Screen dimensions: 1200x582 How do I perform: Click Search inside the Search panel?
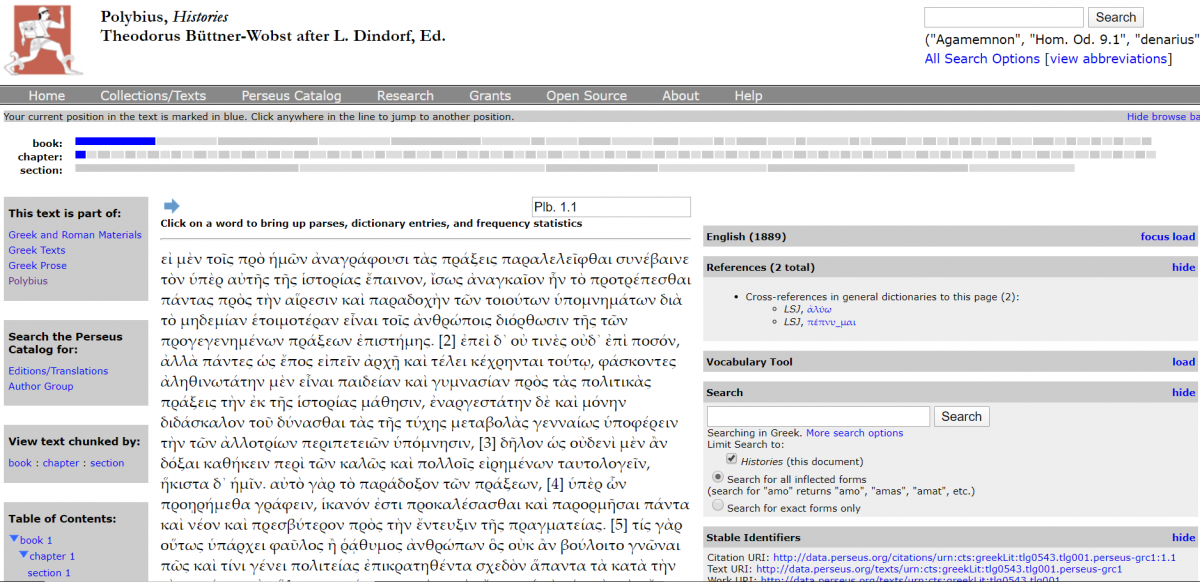click(961, 416)
